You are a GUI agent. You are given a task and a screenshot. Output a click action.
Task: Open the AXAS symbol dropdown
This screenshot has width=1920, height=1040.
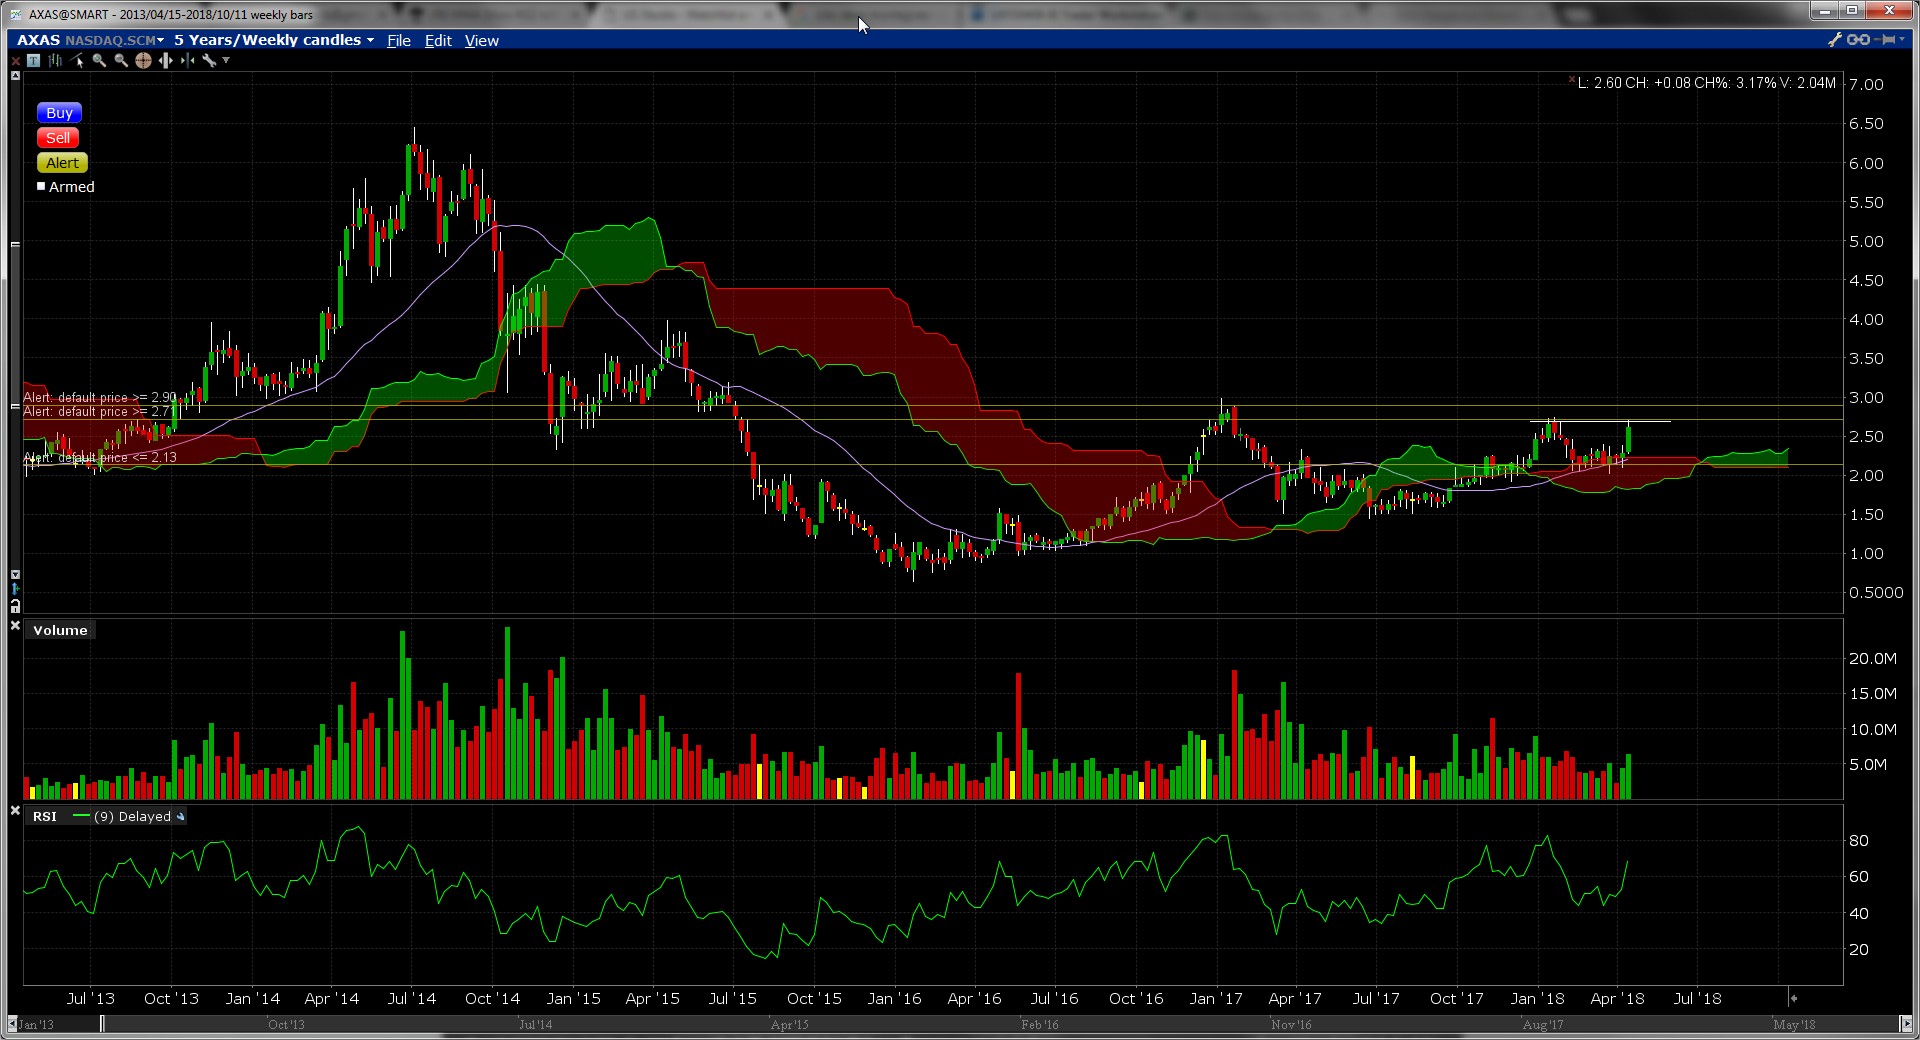pos(89,40)
